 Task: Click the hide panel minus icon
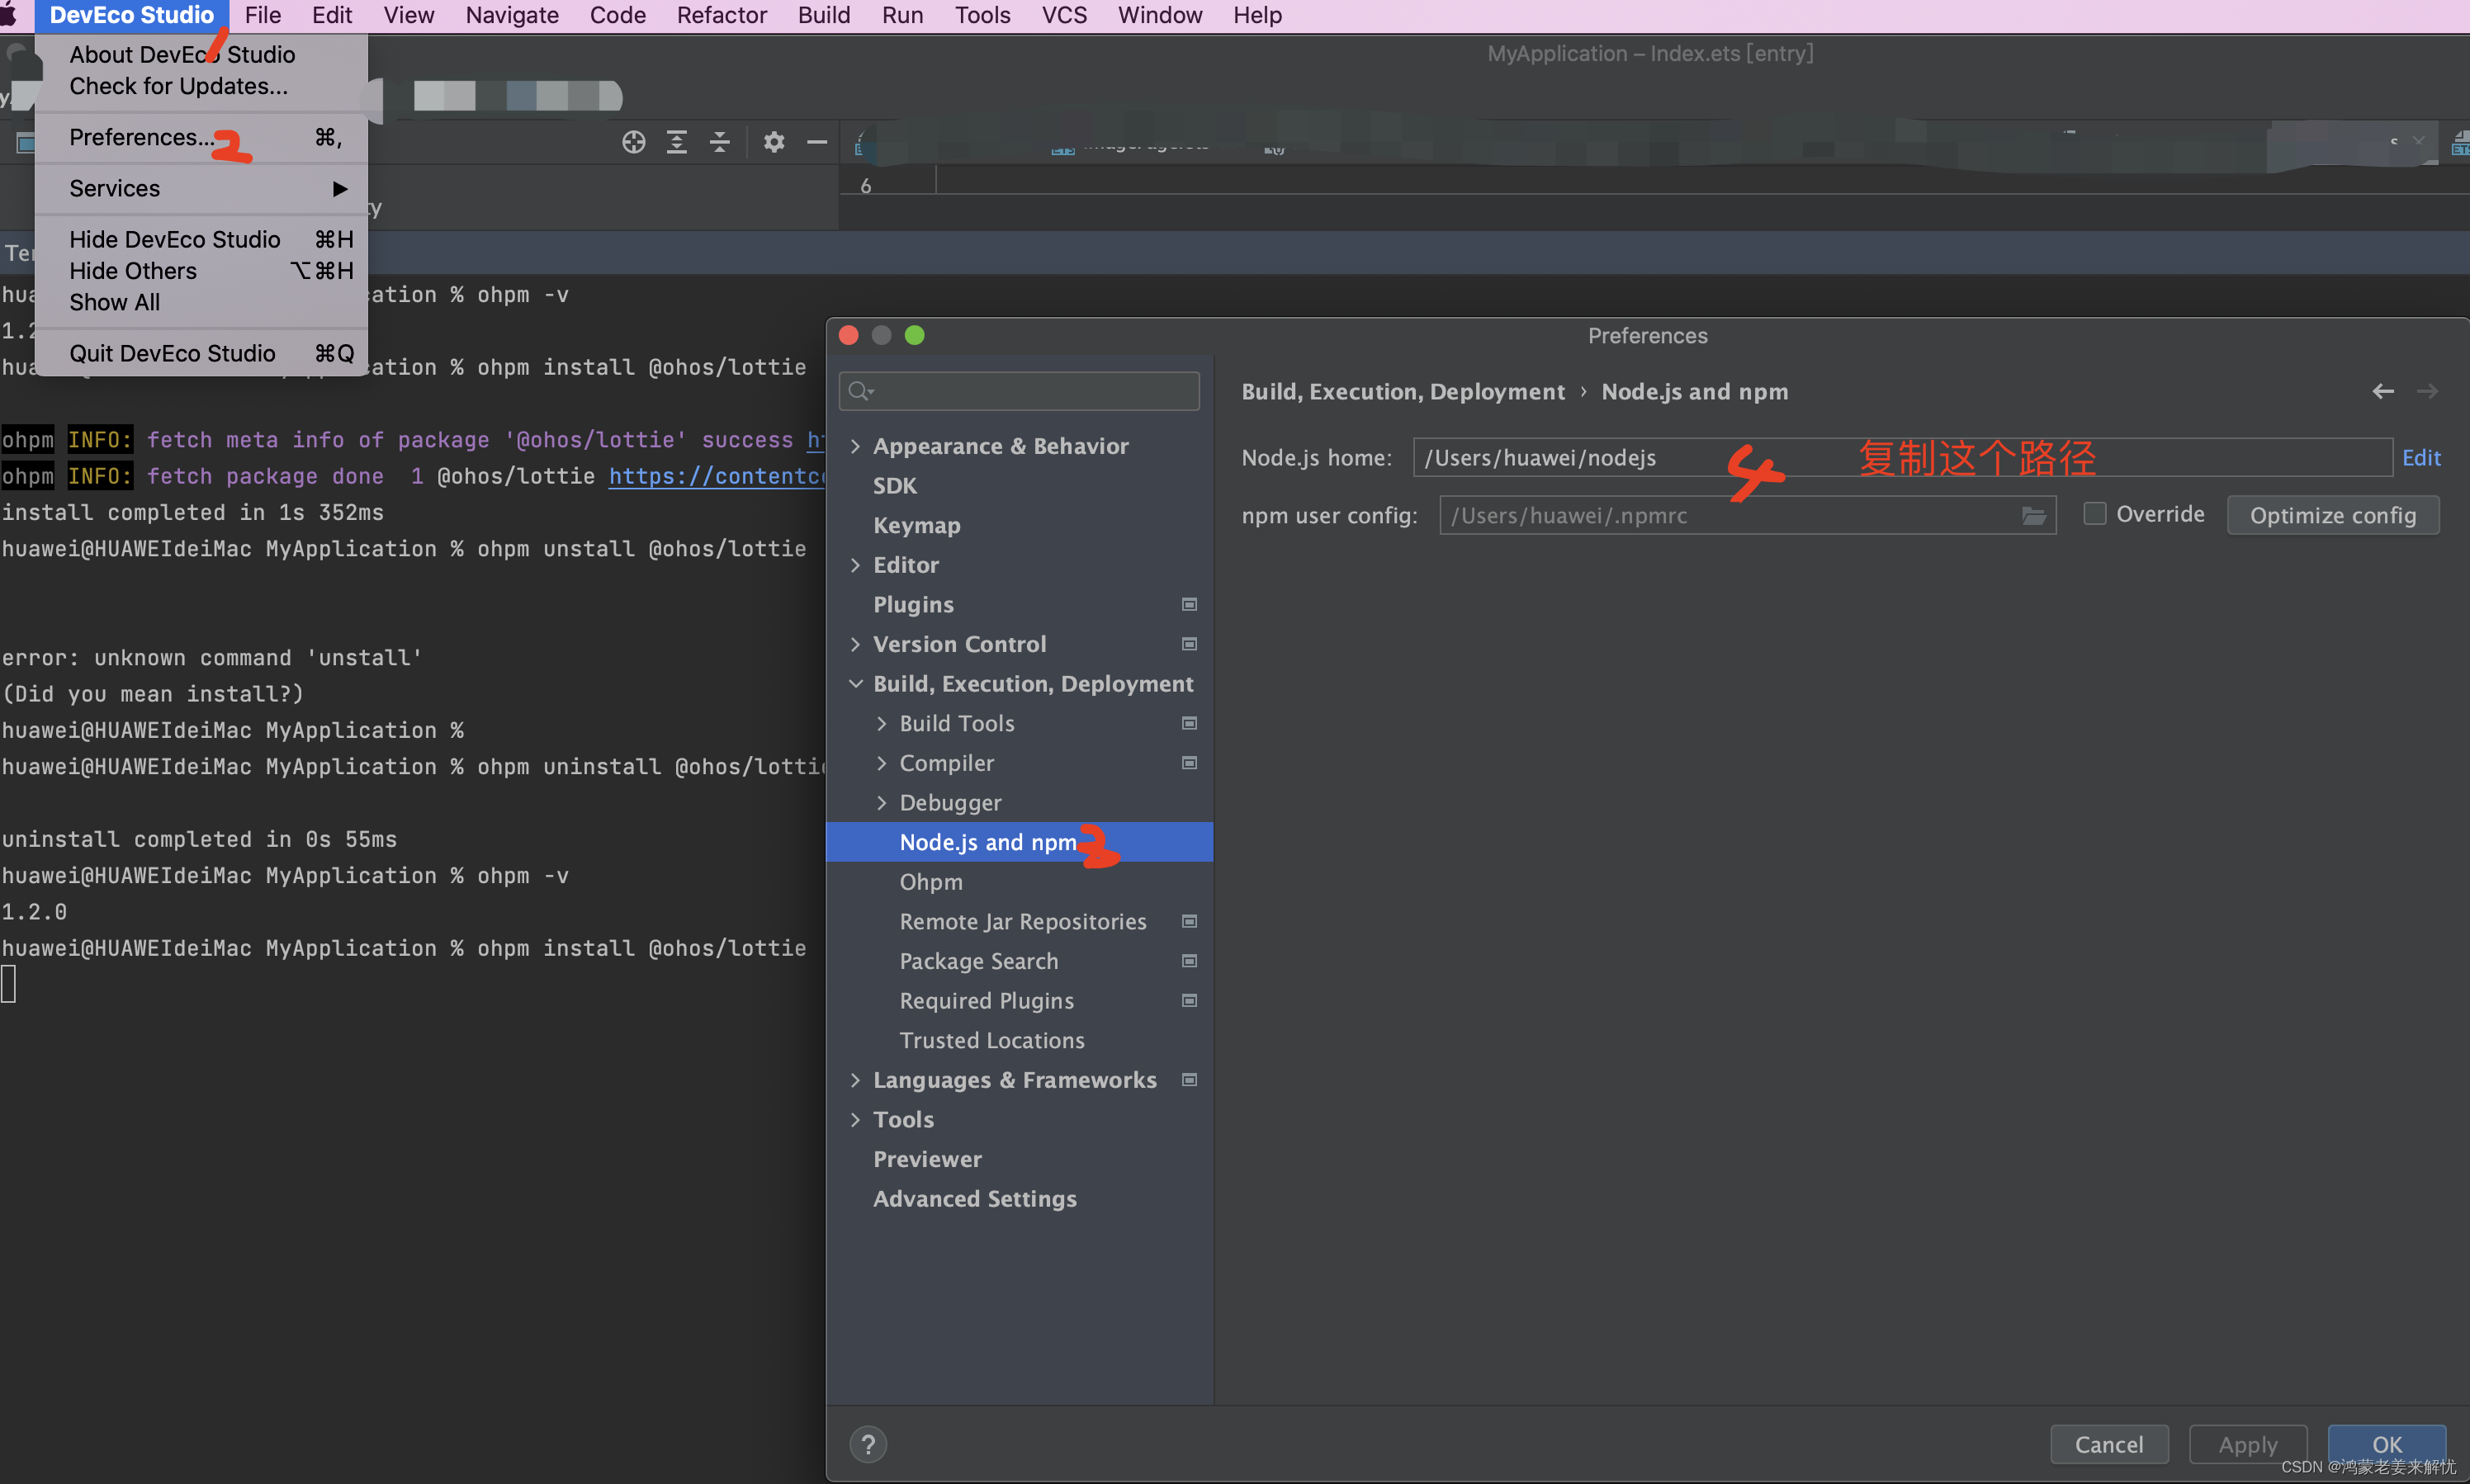[817, 142]
